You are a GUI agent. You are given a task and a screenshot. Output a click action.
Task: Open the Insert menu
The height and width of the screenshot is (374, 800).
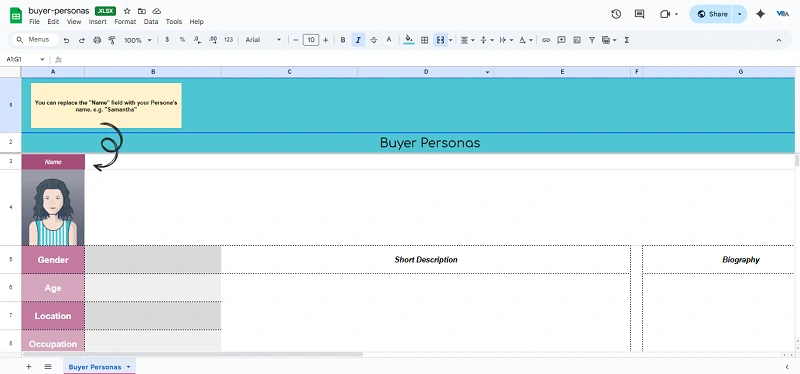tap(97, 21)
